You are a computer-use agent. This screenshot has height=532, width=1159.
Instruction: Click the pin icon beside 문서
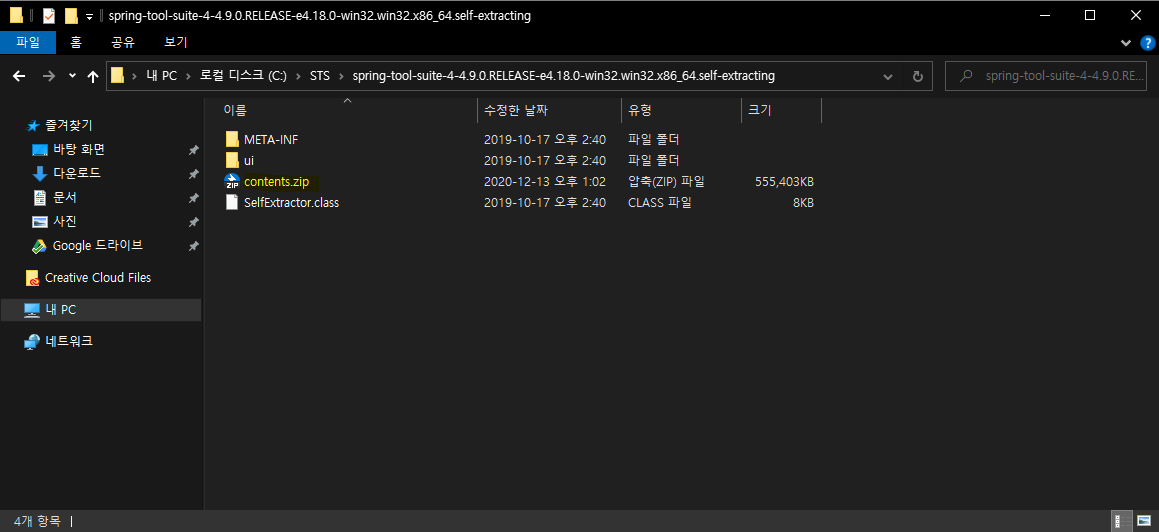tap(193, 198)
